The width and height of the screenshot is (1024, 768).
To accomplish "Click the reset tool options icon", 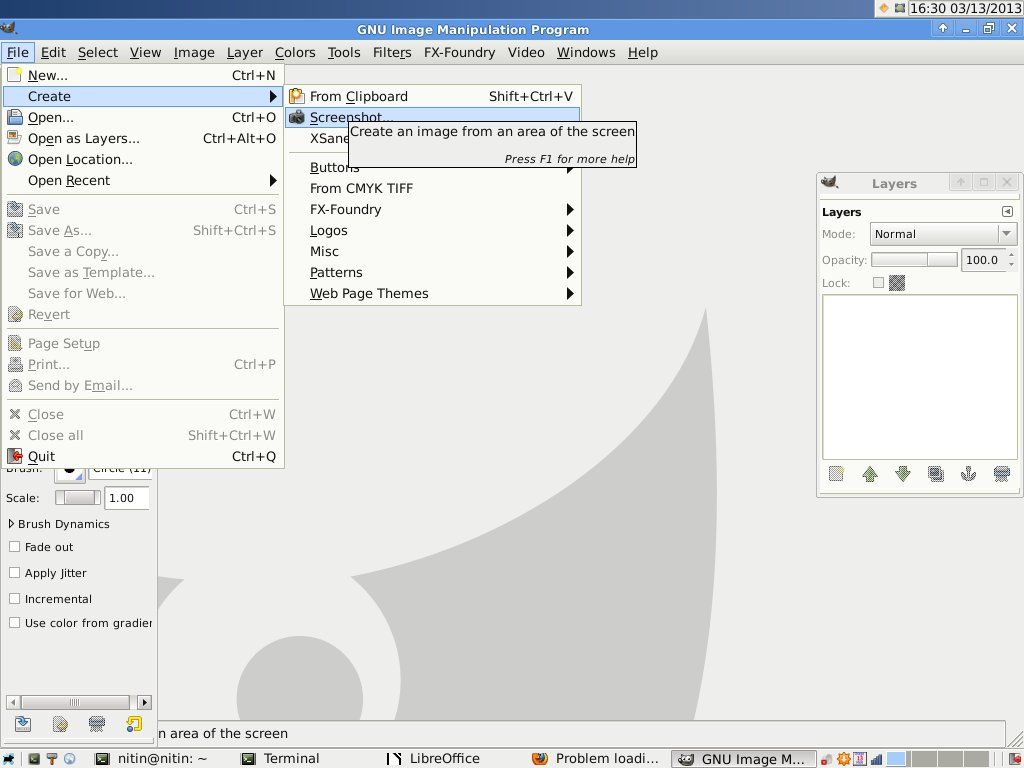I will tap(134, 724).
